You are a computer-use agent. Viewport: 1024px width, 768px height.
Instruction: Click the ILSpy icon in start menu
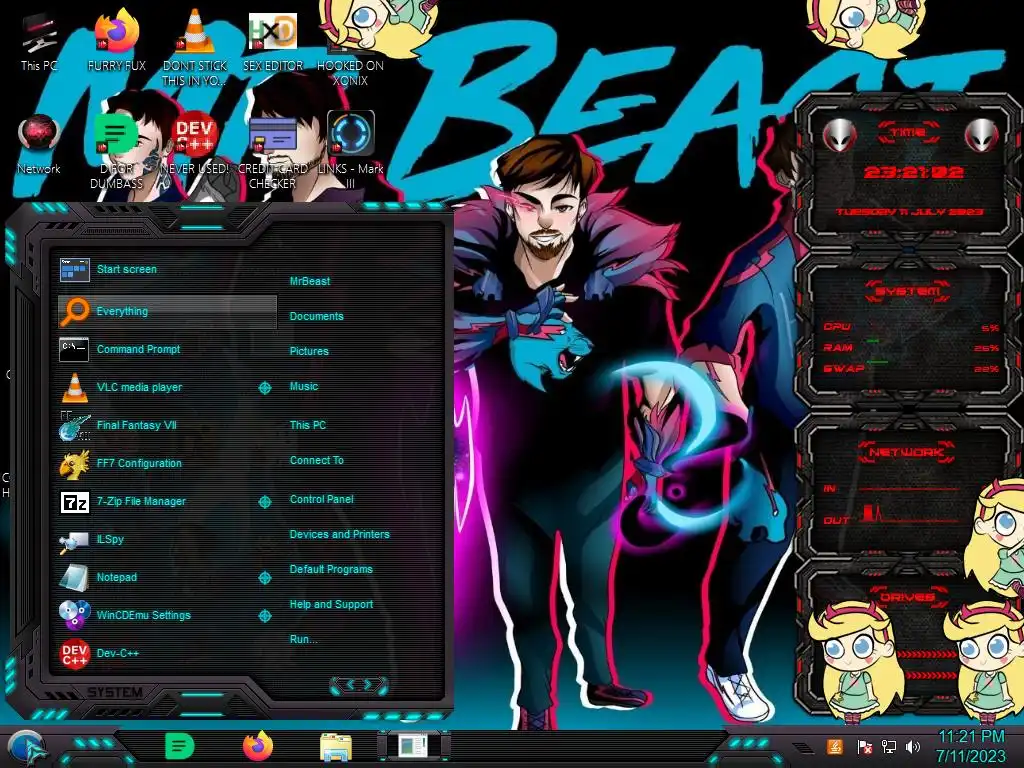pos(74,540)
